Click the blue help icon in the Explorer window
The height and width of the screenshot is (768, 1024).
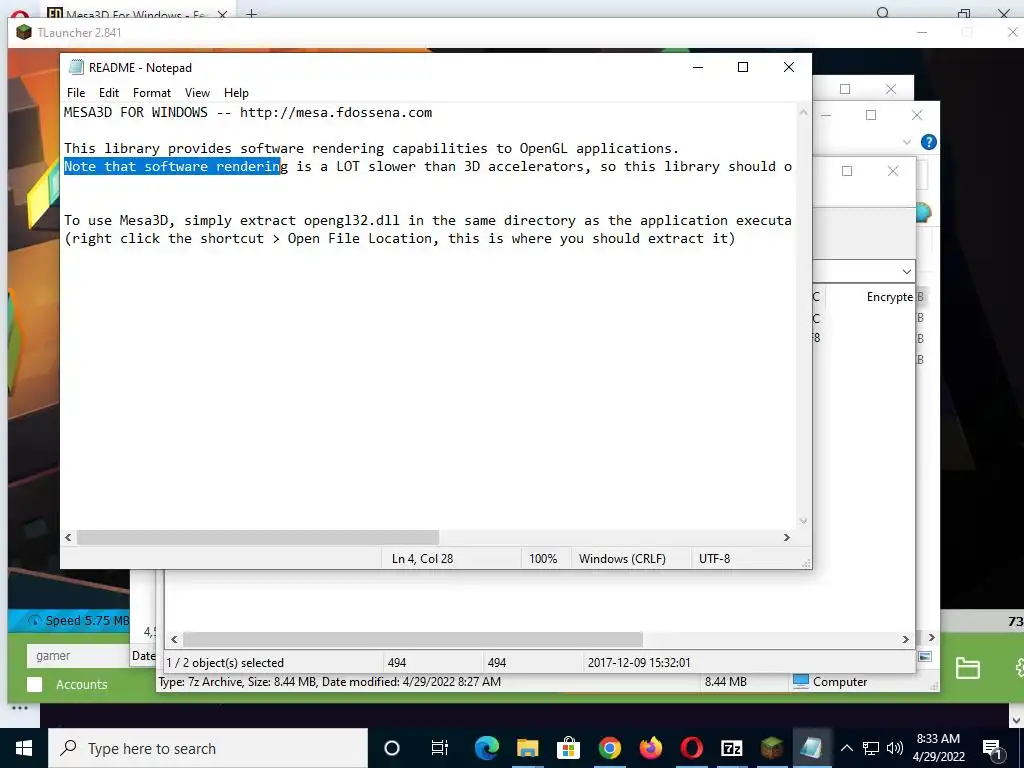[x=928, y=142]
